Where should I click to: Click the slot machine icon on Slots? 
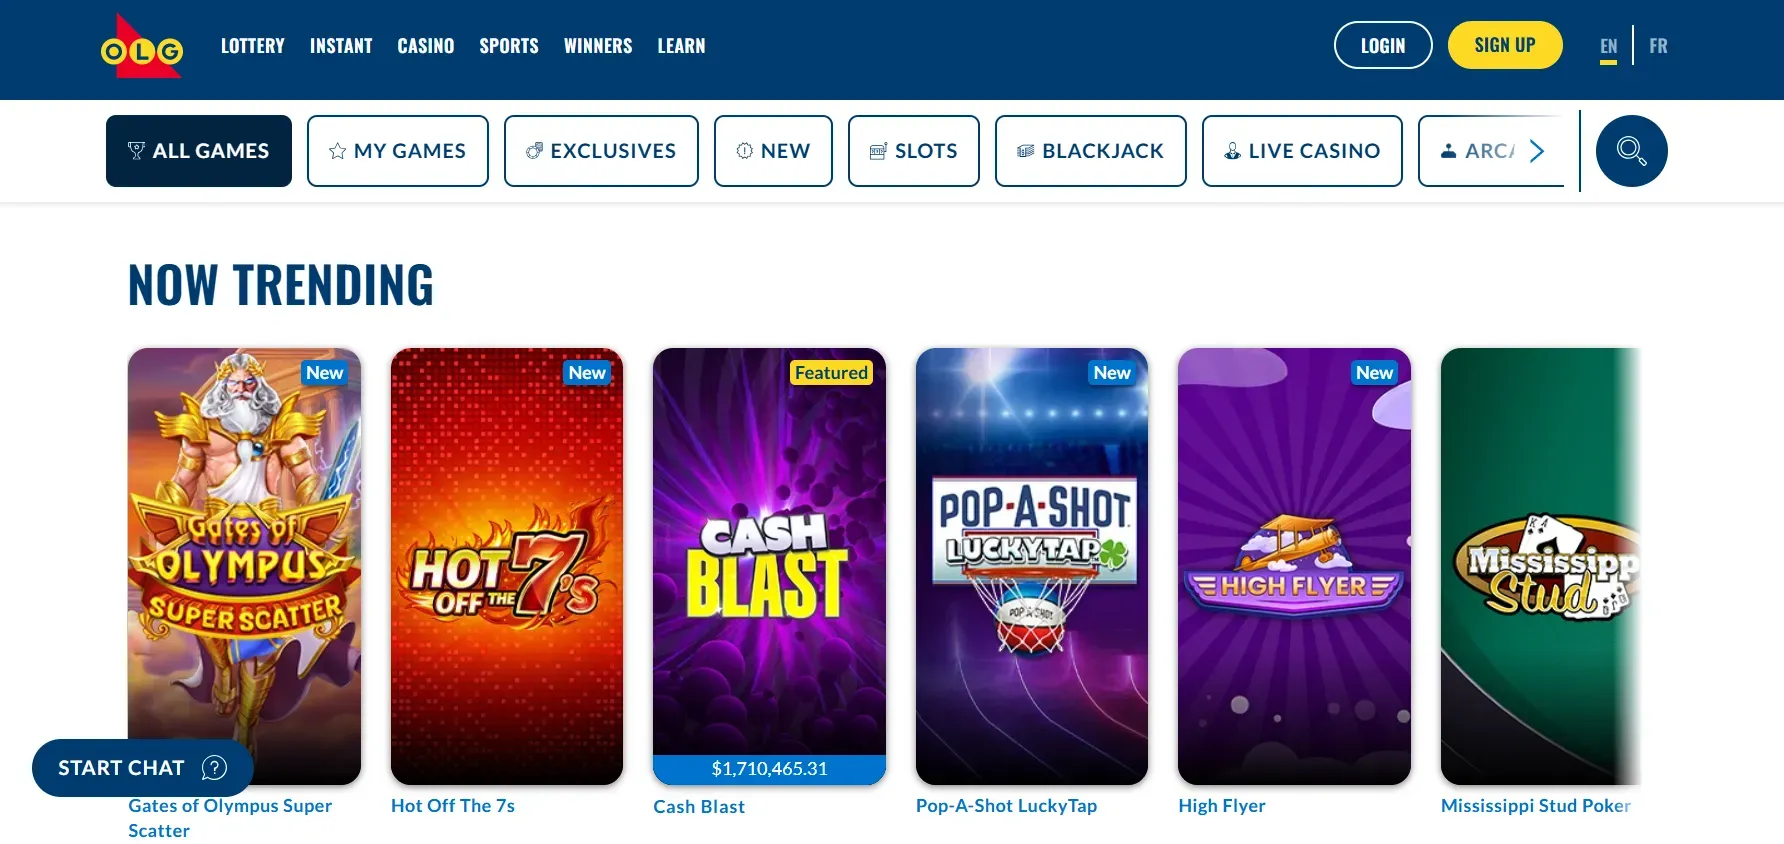pyautogui.click(x=878, y=151)
